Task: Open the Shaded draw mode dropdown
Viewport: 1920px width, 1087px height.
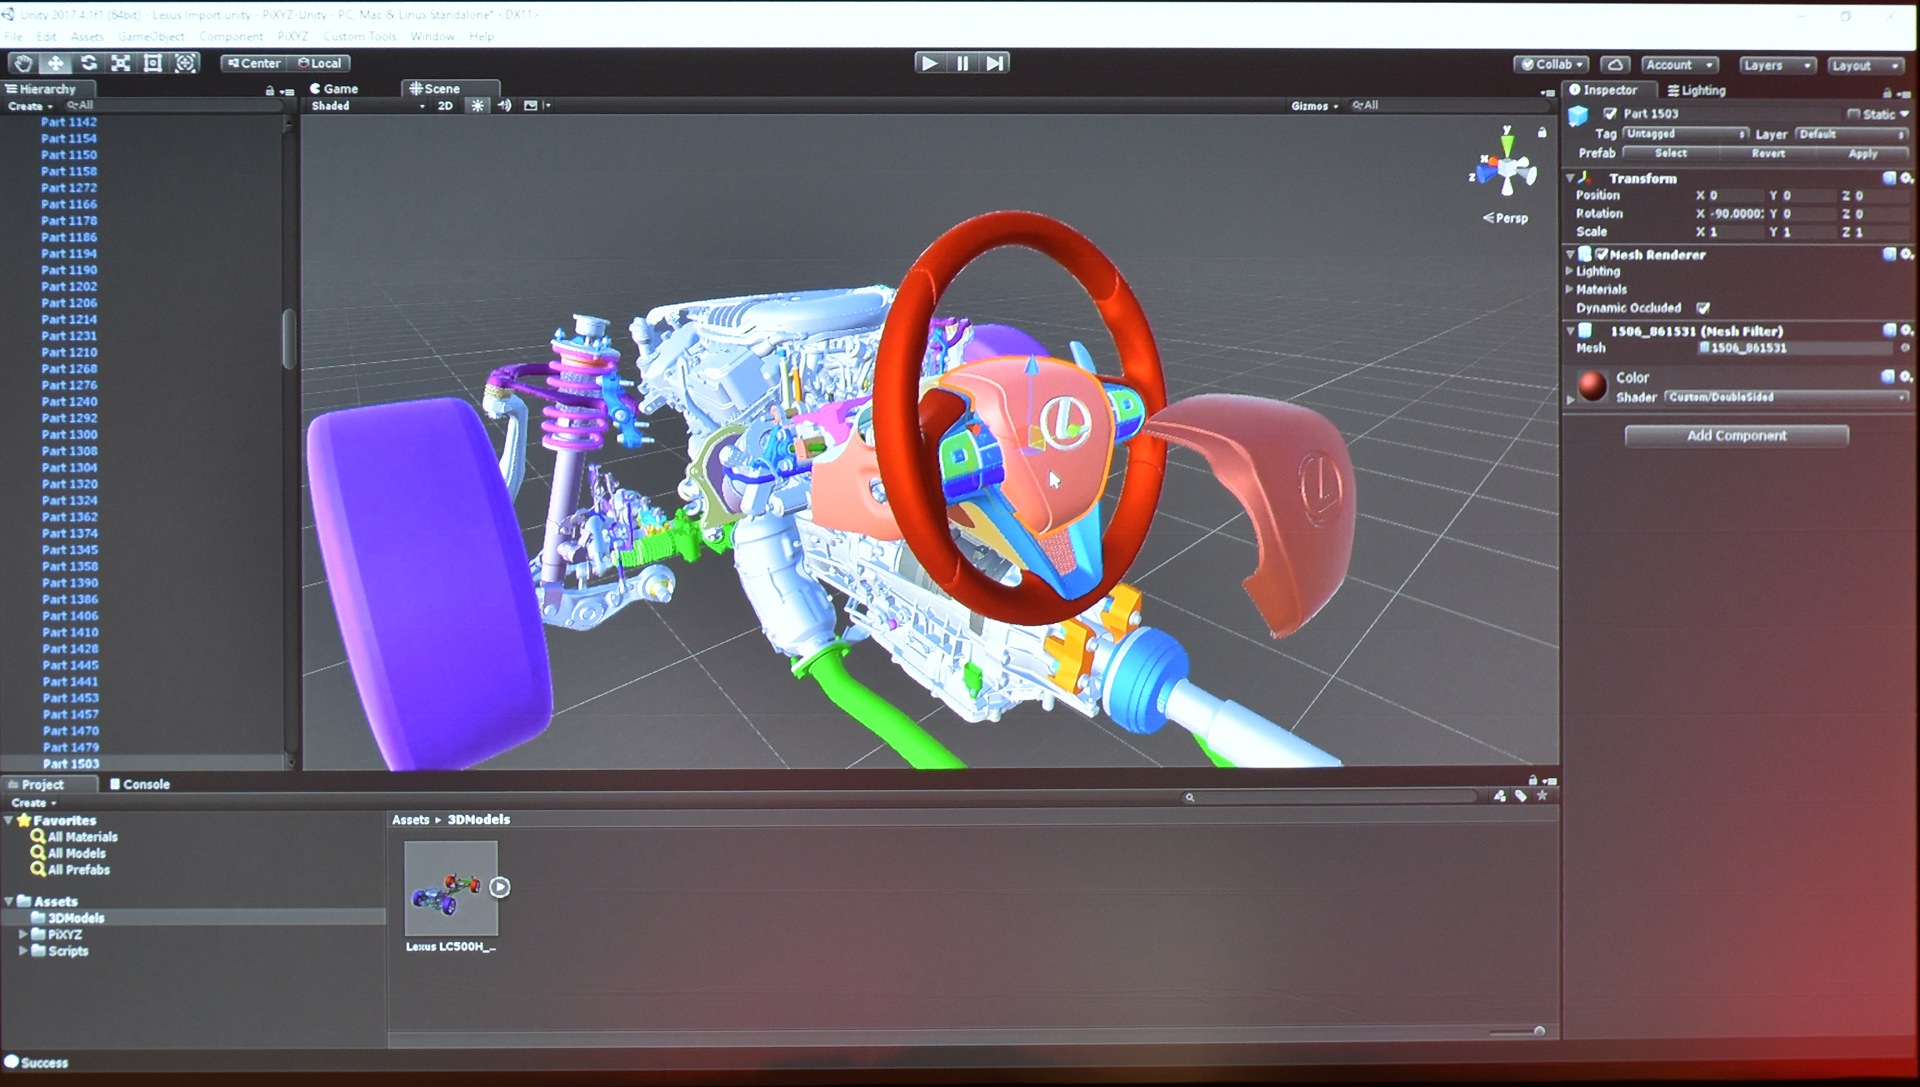Action: point(367,105)
